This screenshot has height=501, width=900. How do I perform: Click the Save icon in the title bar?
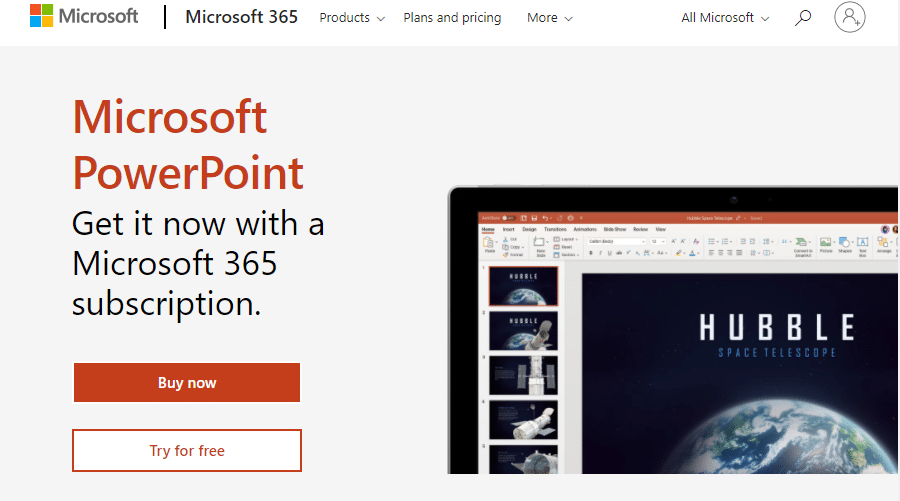click(535, 217)
